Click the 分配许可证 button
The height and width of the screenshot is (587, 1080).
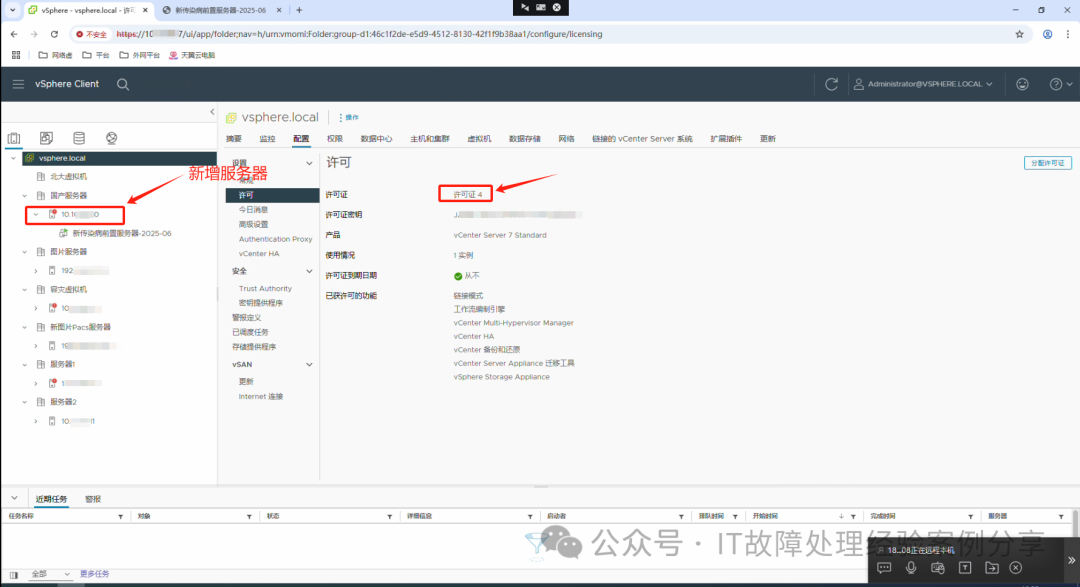1048,163
